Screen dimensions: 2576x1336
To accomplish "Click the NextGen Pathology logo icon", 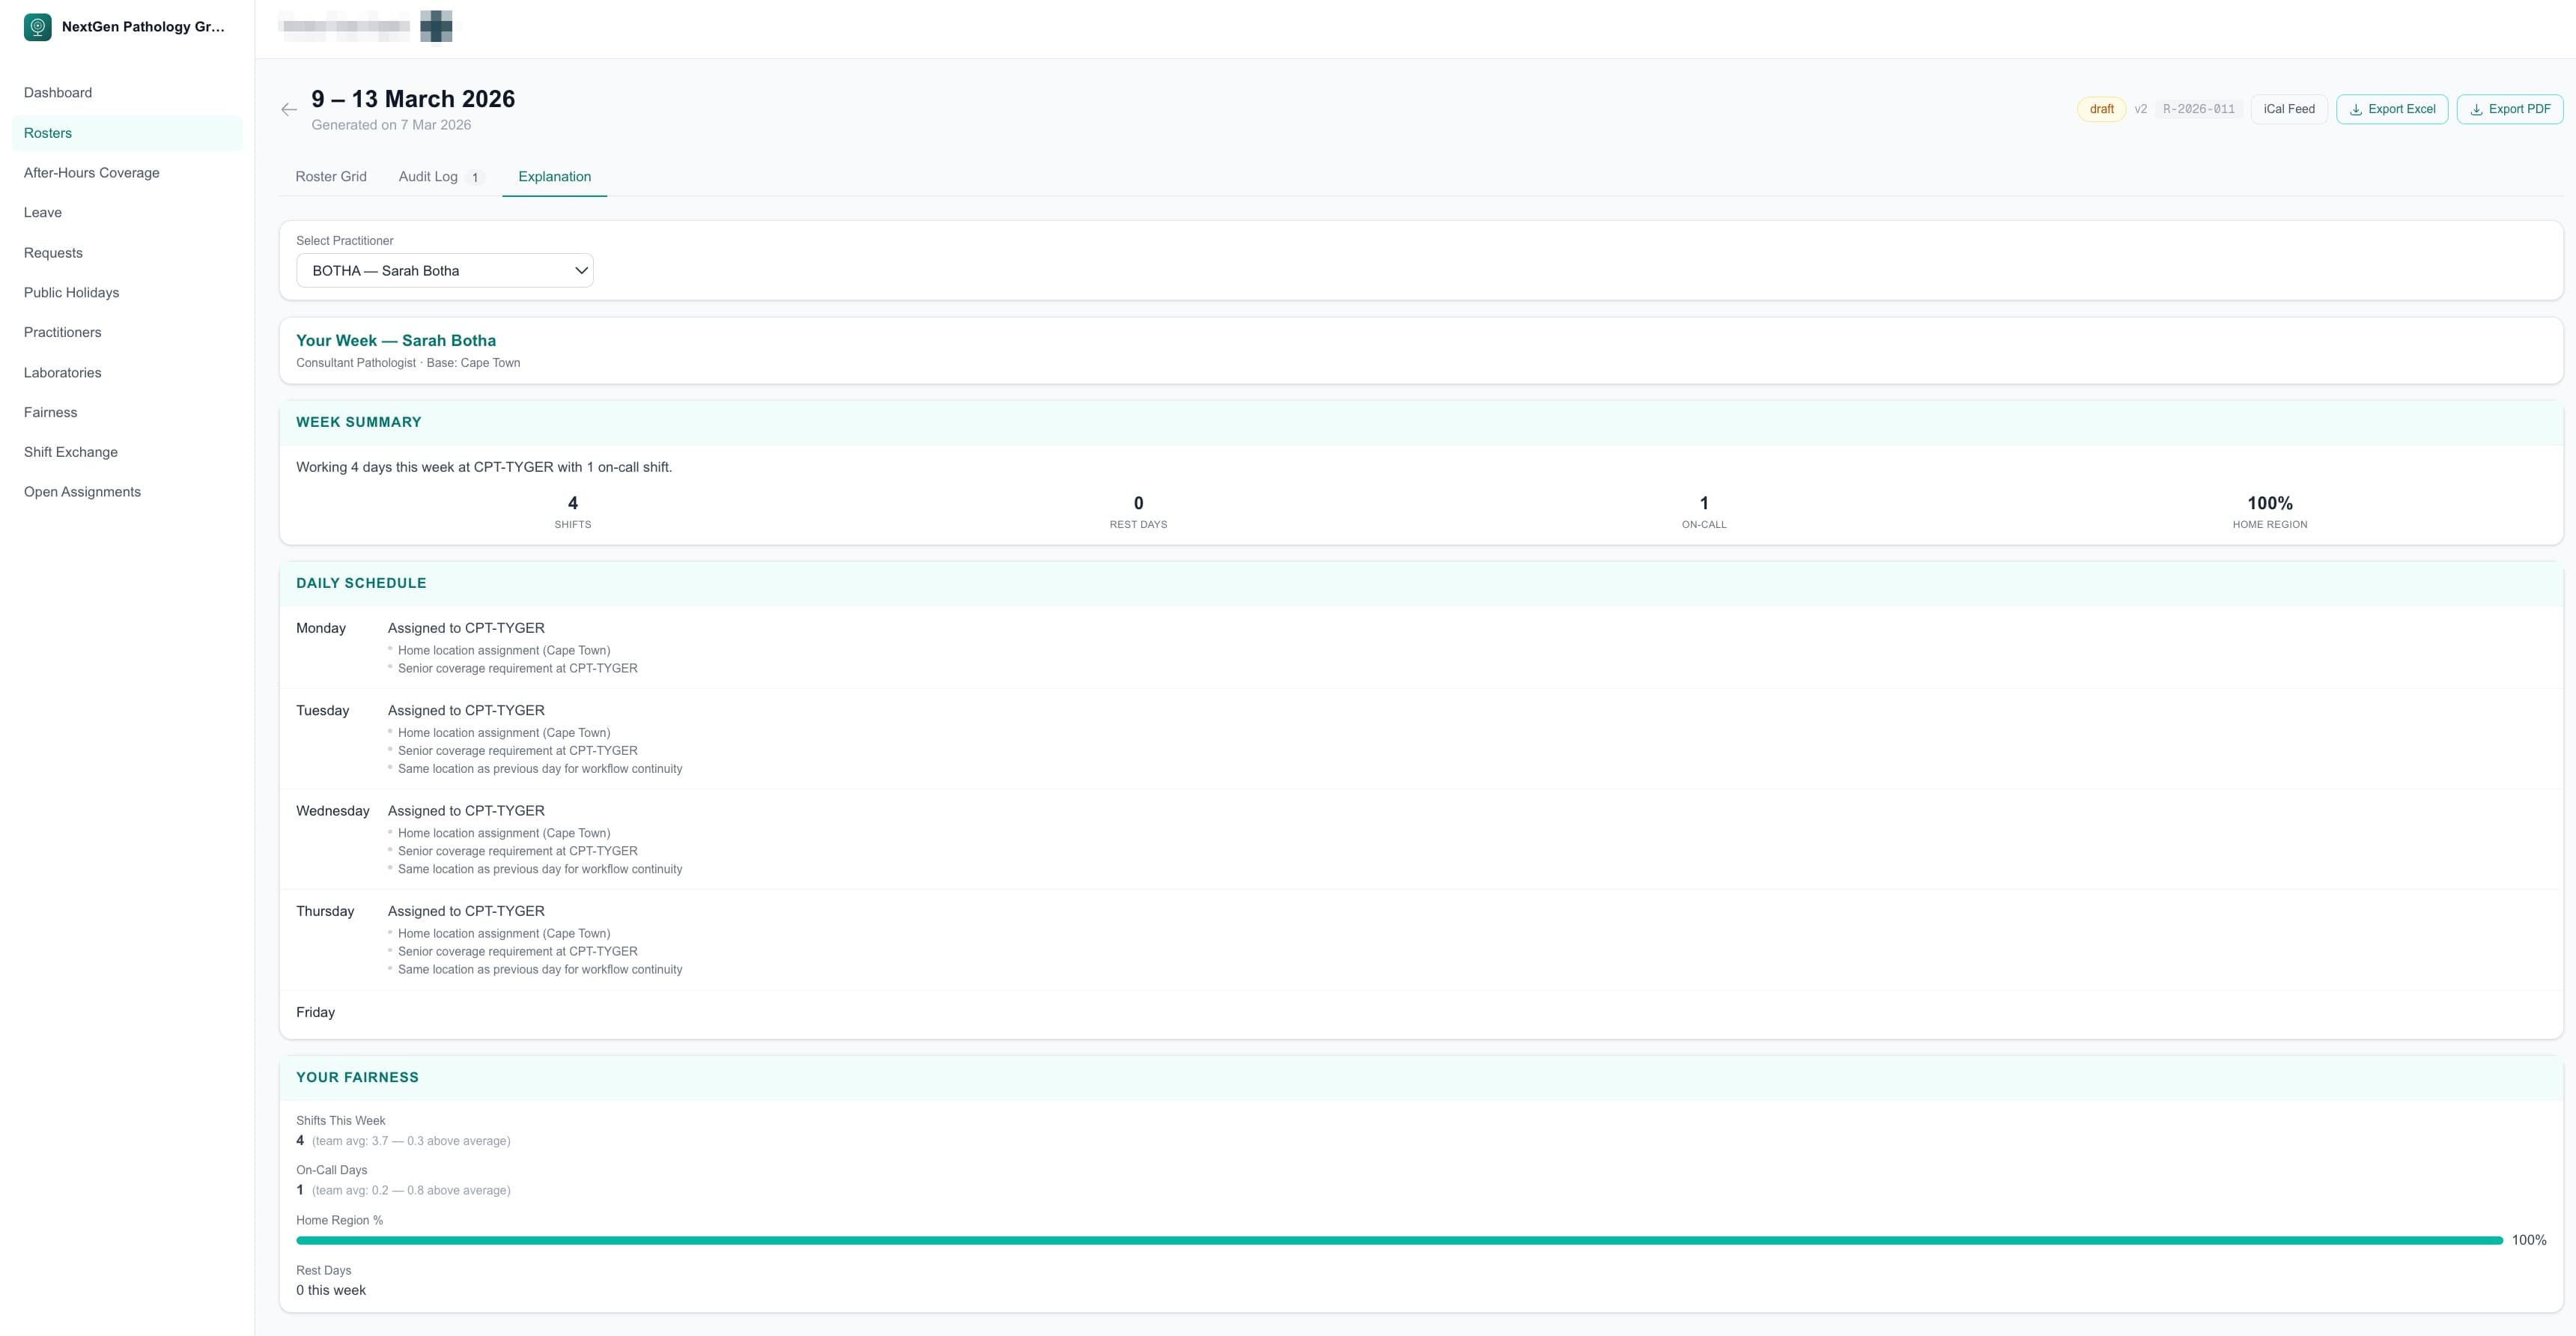I will [x=37, y=28].
